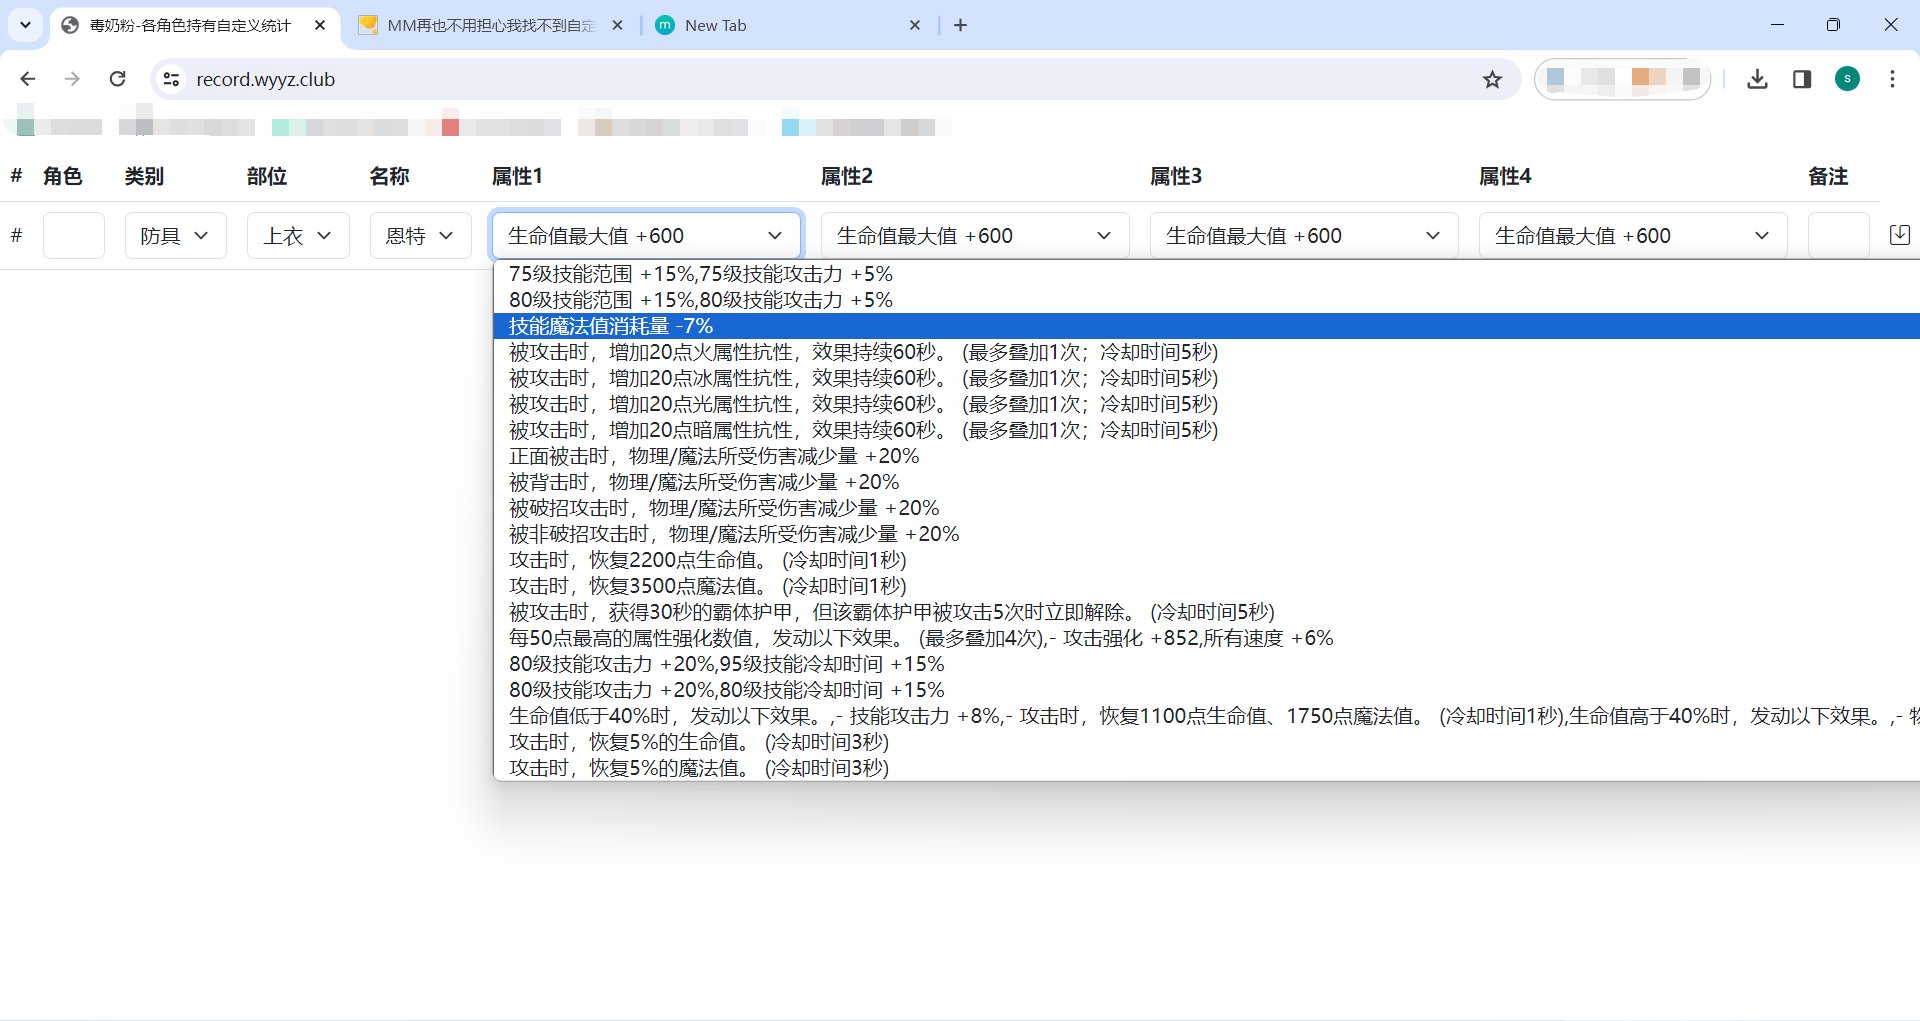Click the 备注 input field
This screenshot has height=1021, width=1920.
pos(1838,235)
